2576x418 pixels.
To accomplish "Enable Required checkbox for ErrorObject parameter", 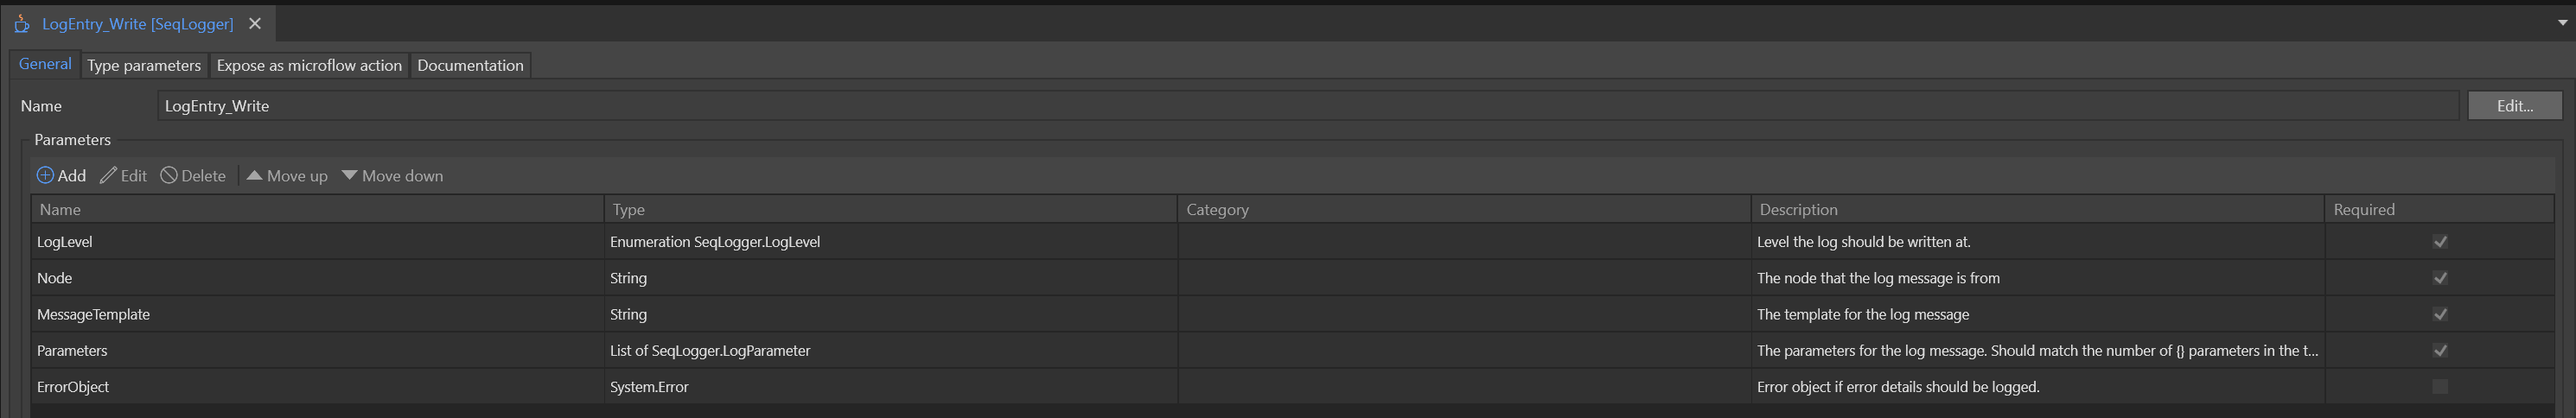I will coord(2439,386).
